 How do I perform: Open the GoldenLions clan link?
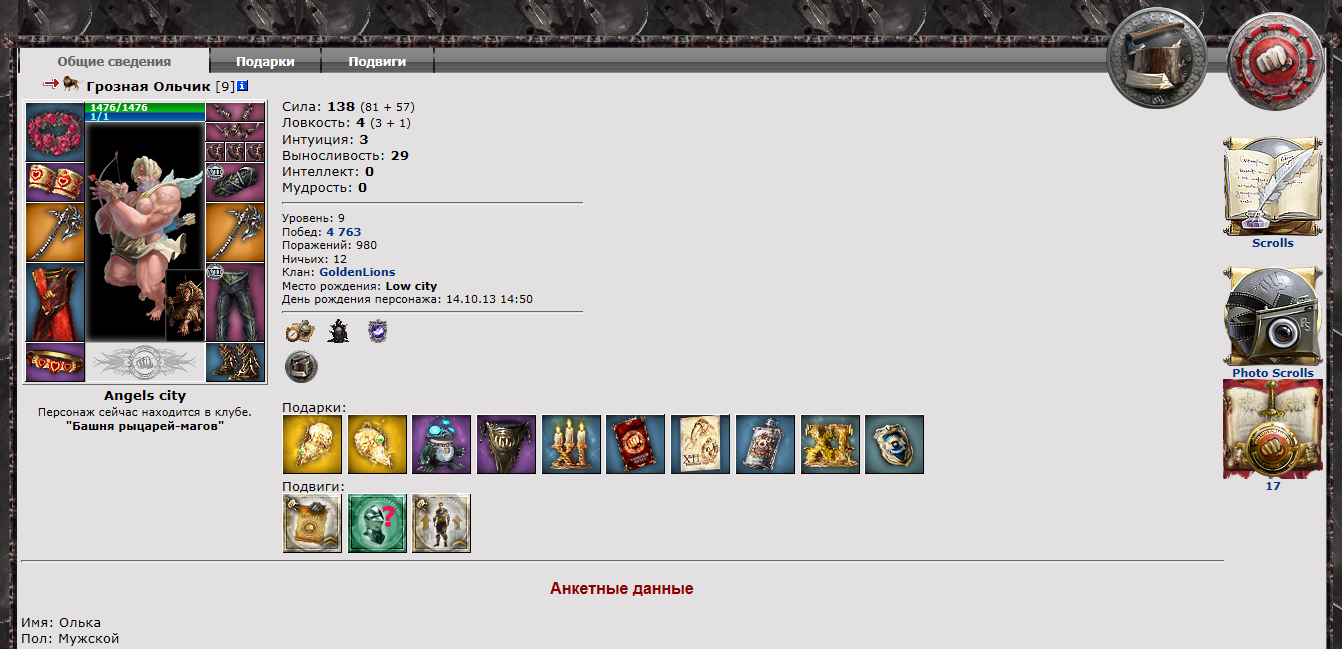click(x=357, y=272)
